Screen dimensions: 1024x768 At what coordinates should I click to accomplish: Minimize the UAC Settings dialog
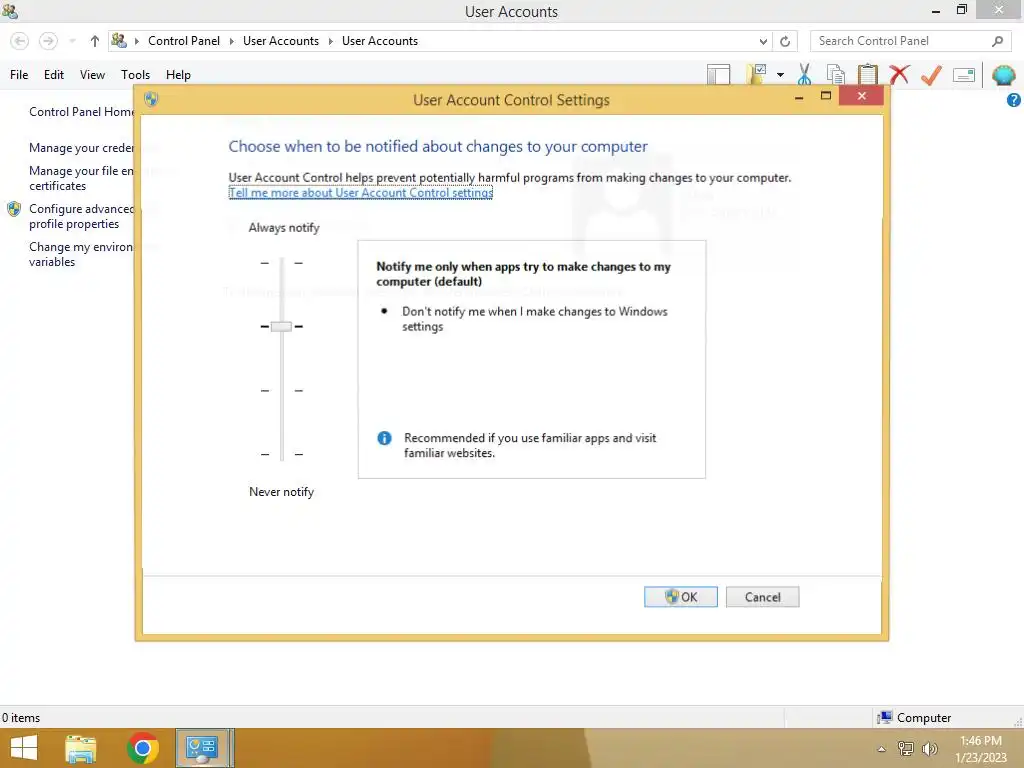coord(799,97)
